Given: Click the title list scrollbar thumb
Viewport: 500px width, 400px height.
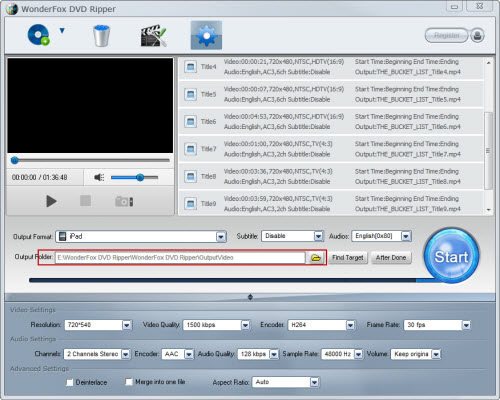Looking at the screenshot, I should [x=488, y=151].
